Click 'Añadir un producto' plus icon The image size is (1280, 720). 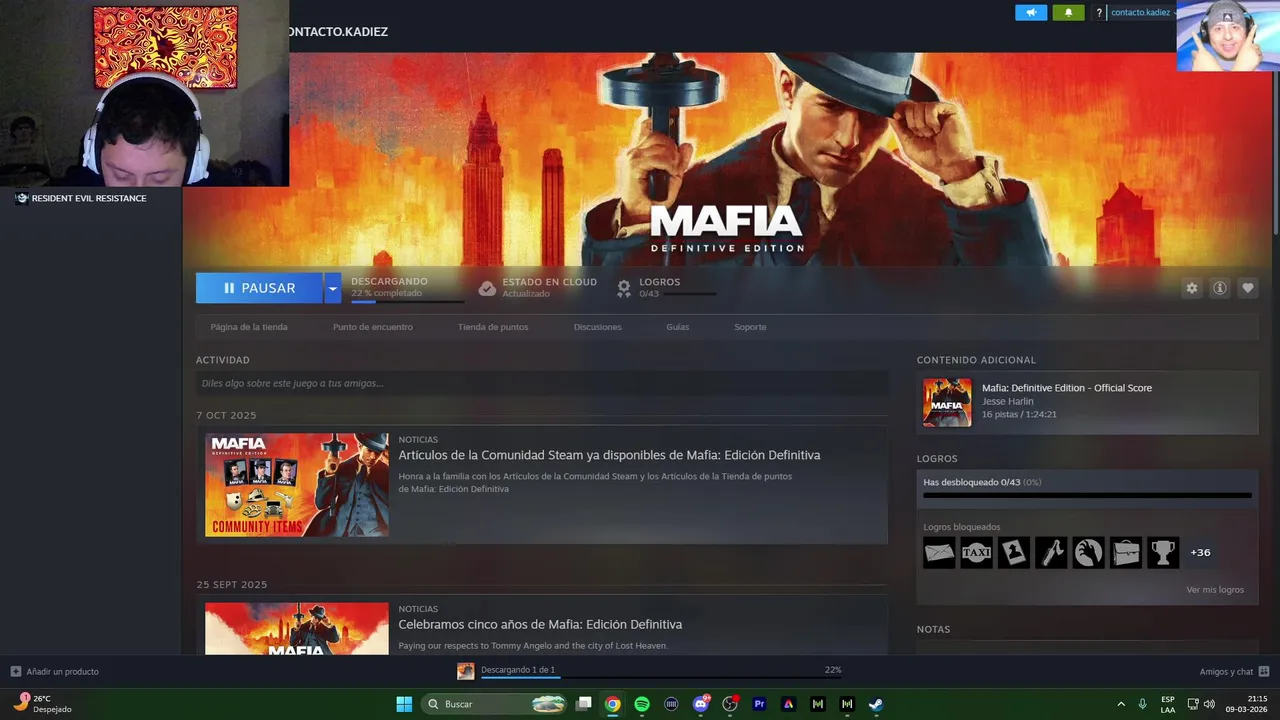coord(15,671)
